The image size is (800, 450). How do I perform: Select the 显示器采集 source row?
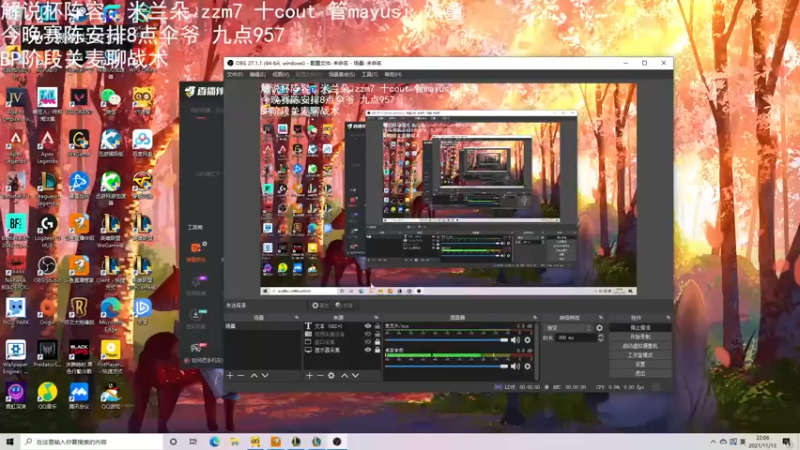tap(342, 350)
